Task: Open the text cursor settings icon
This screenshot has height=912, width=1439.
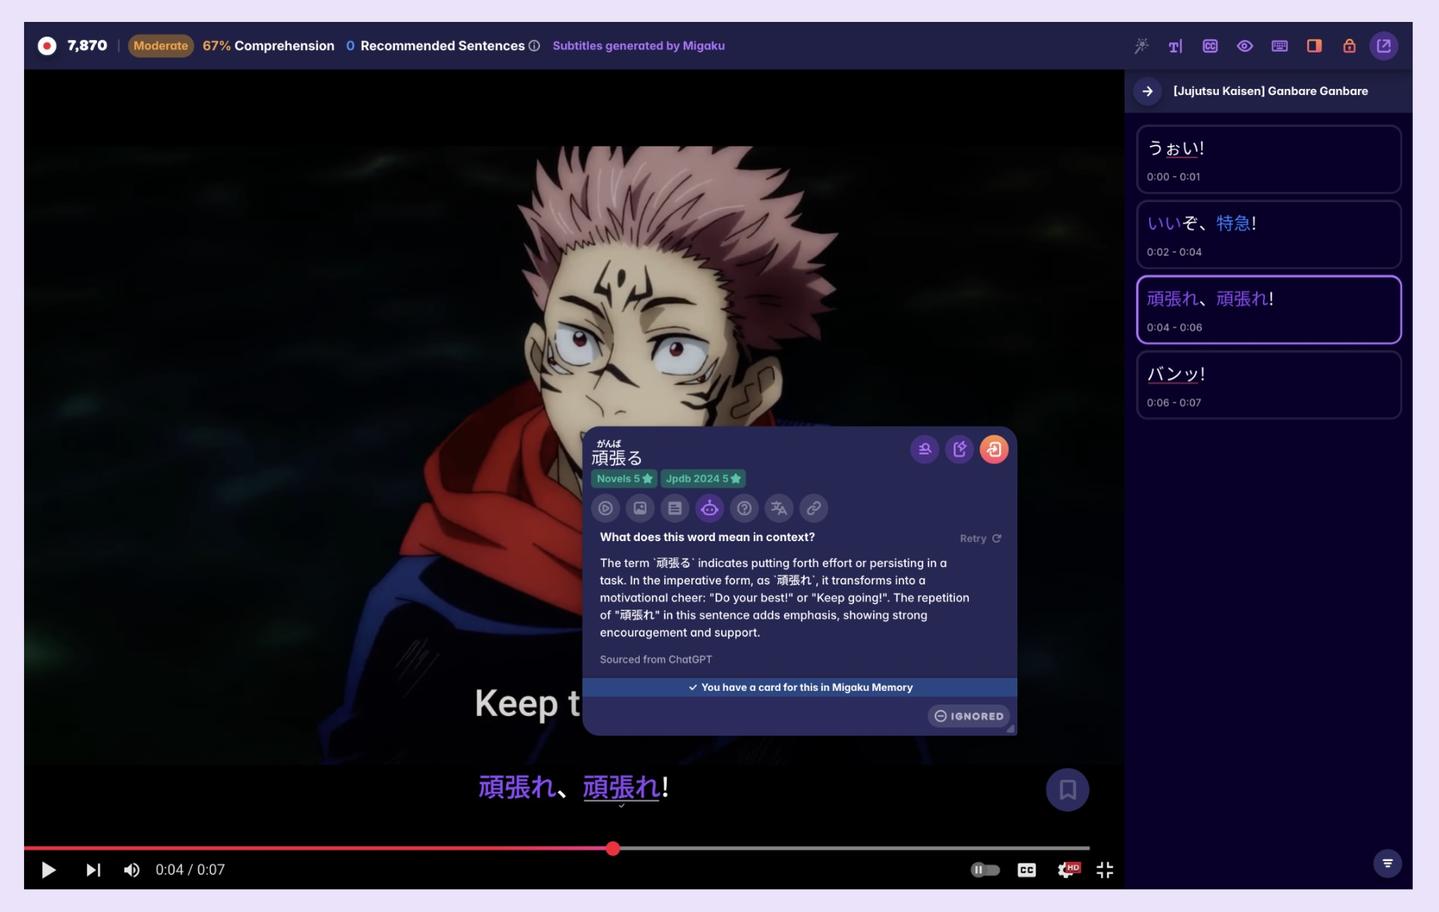Action: pyautogui.click(x=1175, y=46)
